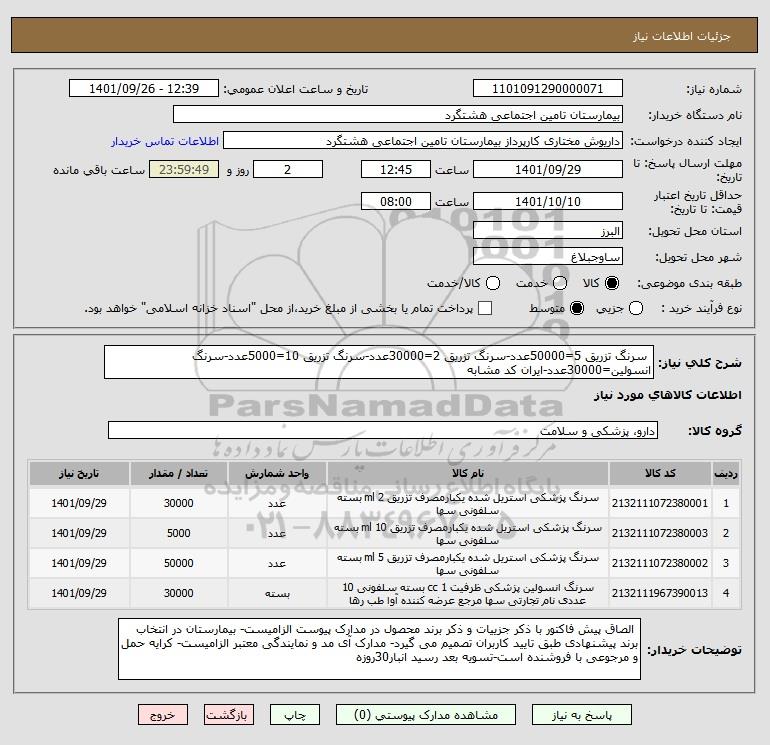Click the response deadline date 1401/09/29 field
This screenshot has height=745, width=770.
[548, 170]
